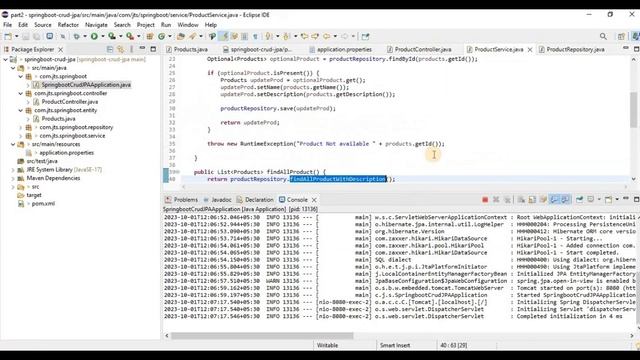The image size is (640, 360).
Task: Open the Back navigation history dropdown
Action: point(335,36)
